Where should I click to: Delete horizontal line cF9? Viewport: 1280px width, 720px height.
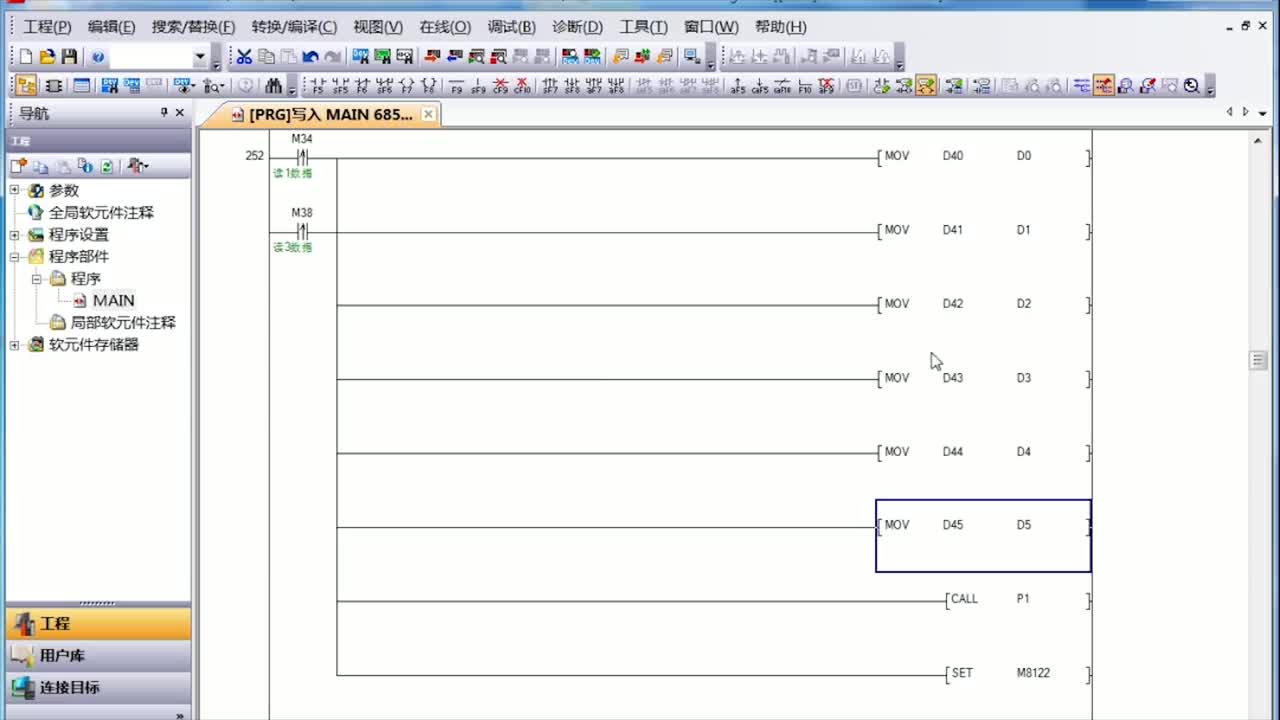(500, 86)
